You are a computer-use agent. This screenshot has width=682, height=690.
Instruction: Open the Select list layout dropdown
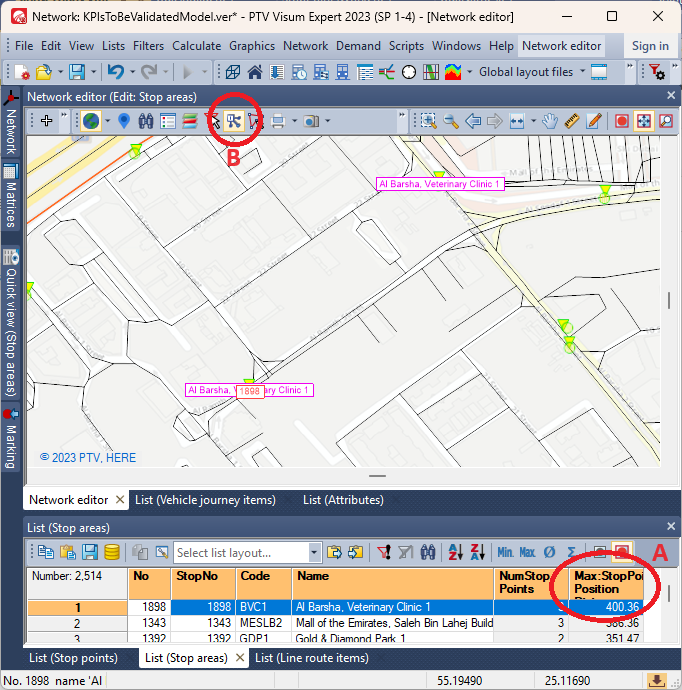click(x=314, y=552)
